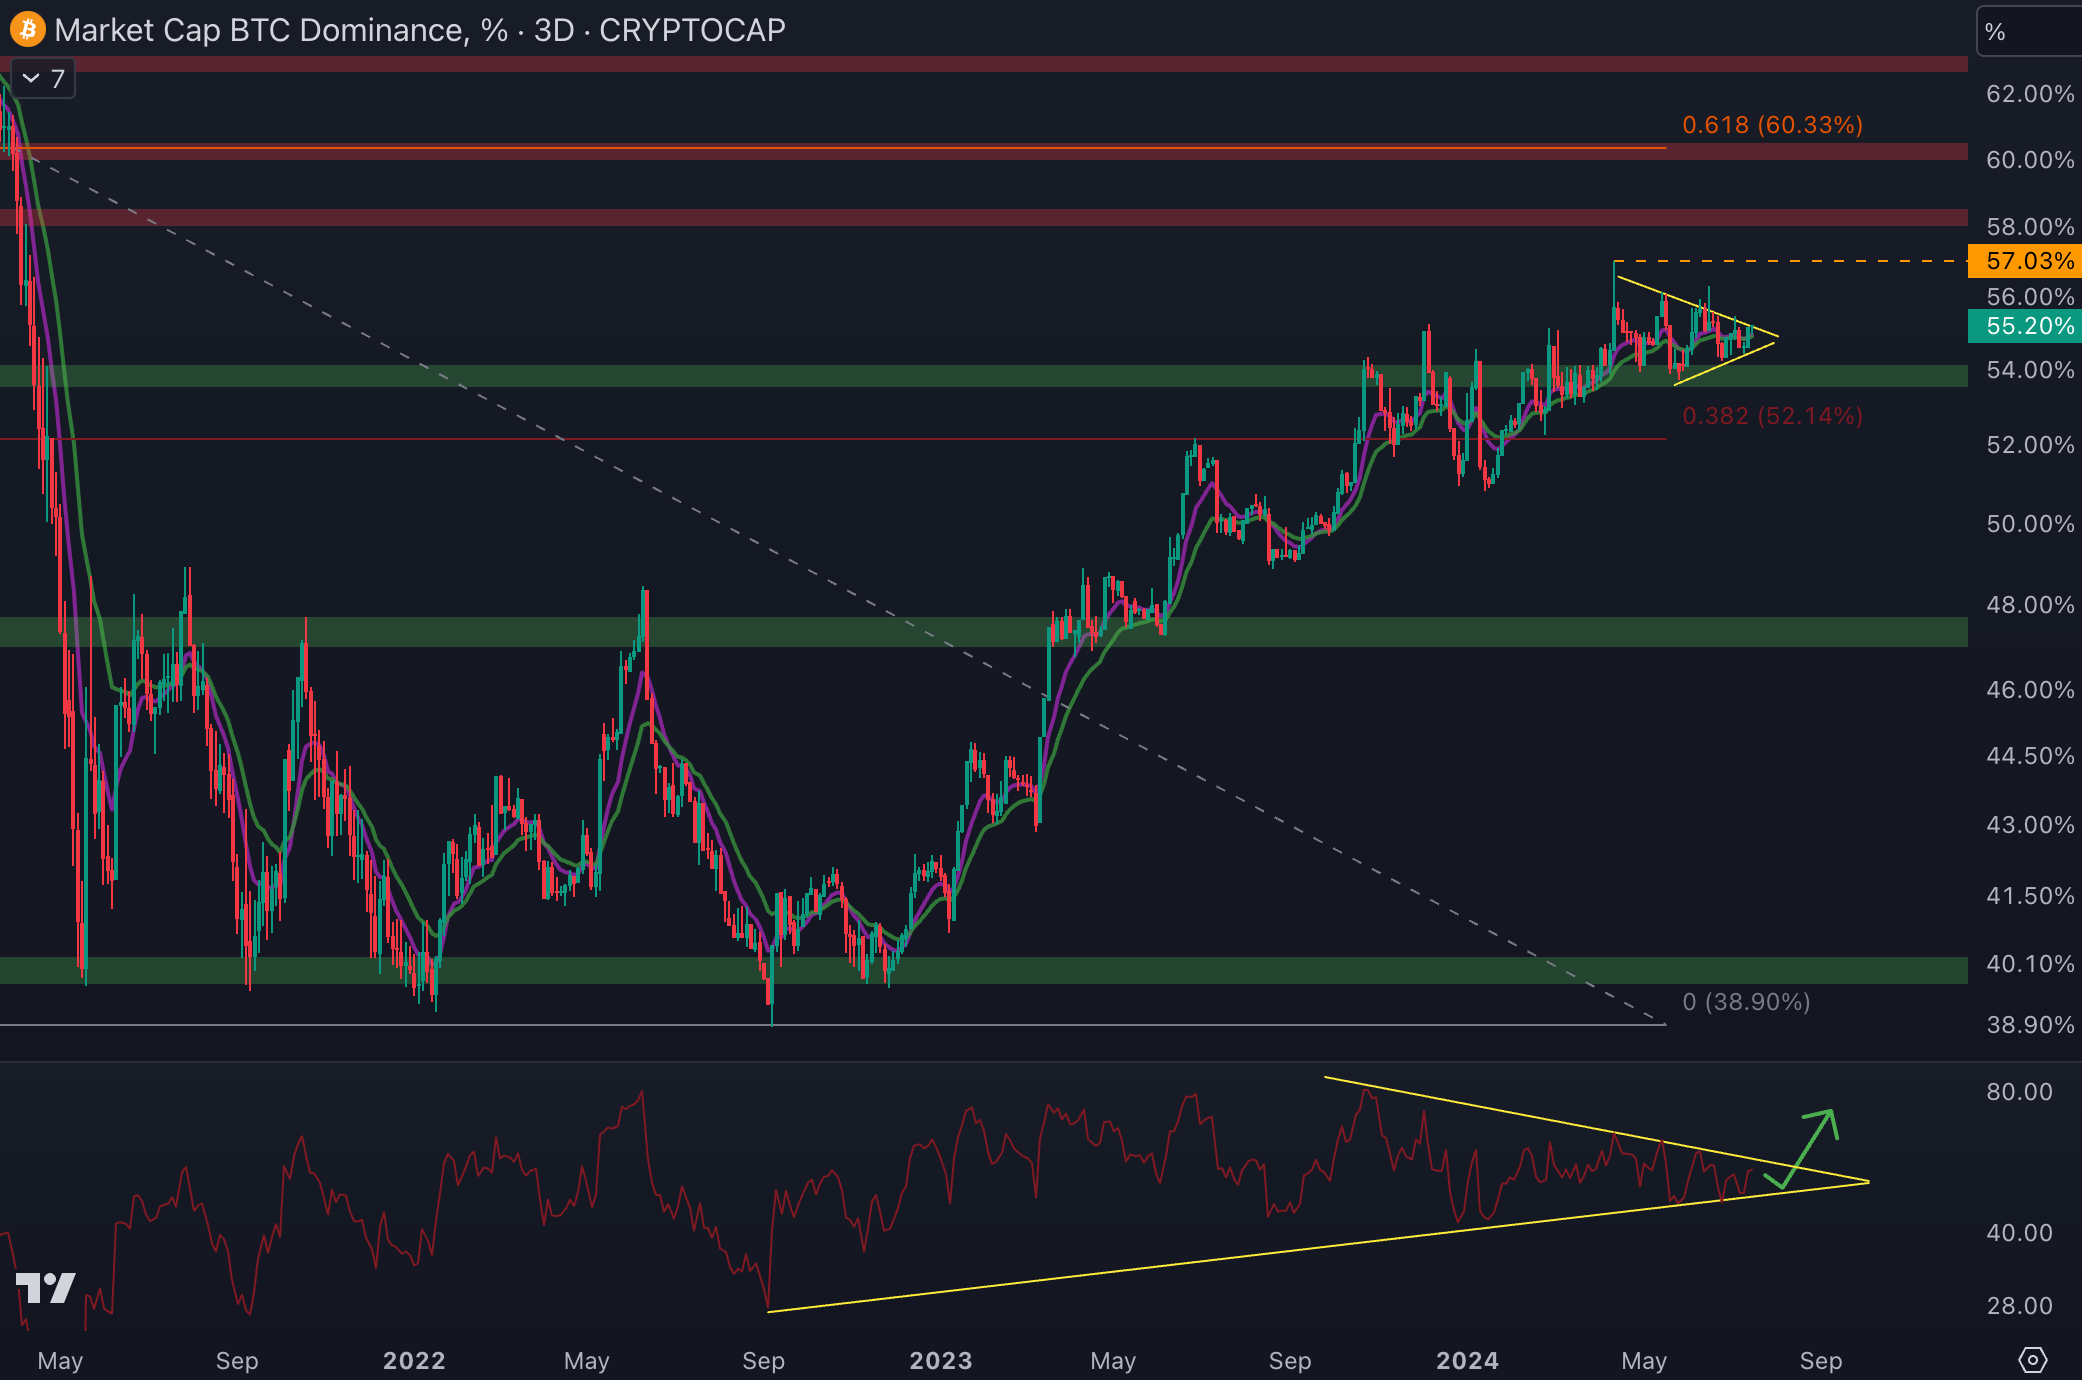Click the 3D interval text in title
The image size is (2082, 1380).
coord(554,30)
